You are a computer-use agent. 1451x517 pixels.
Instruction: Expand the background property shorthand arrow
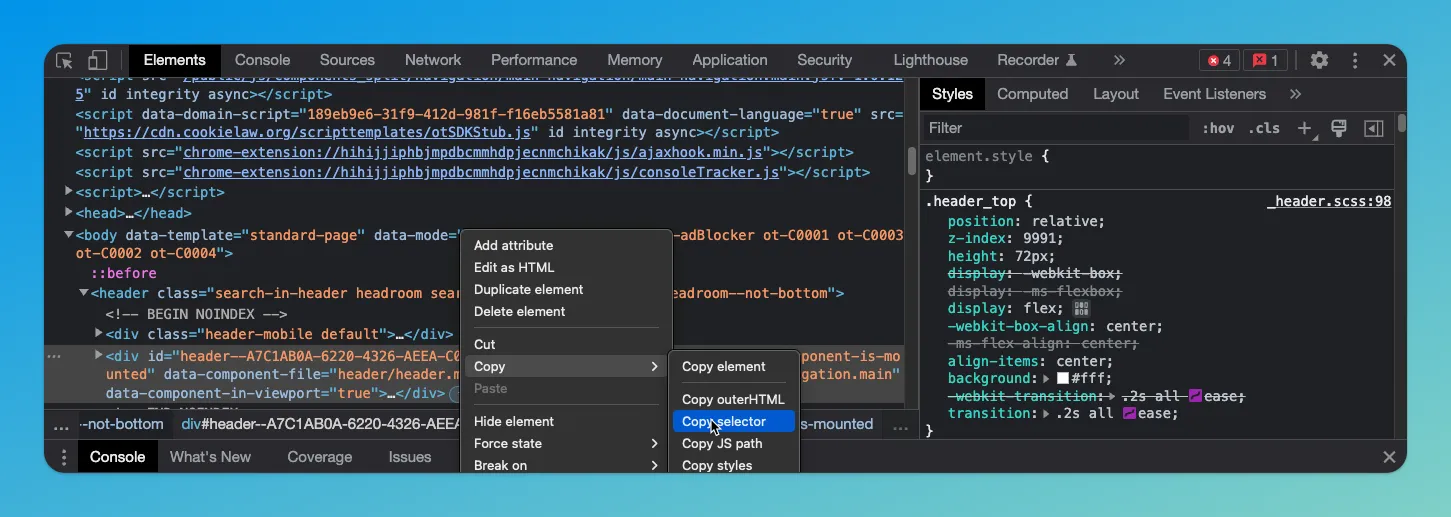click(1047, 379)
